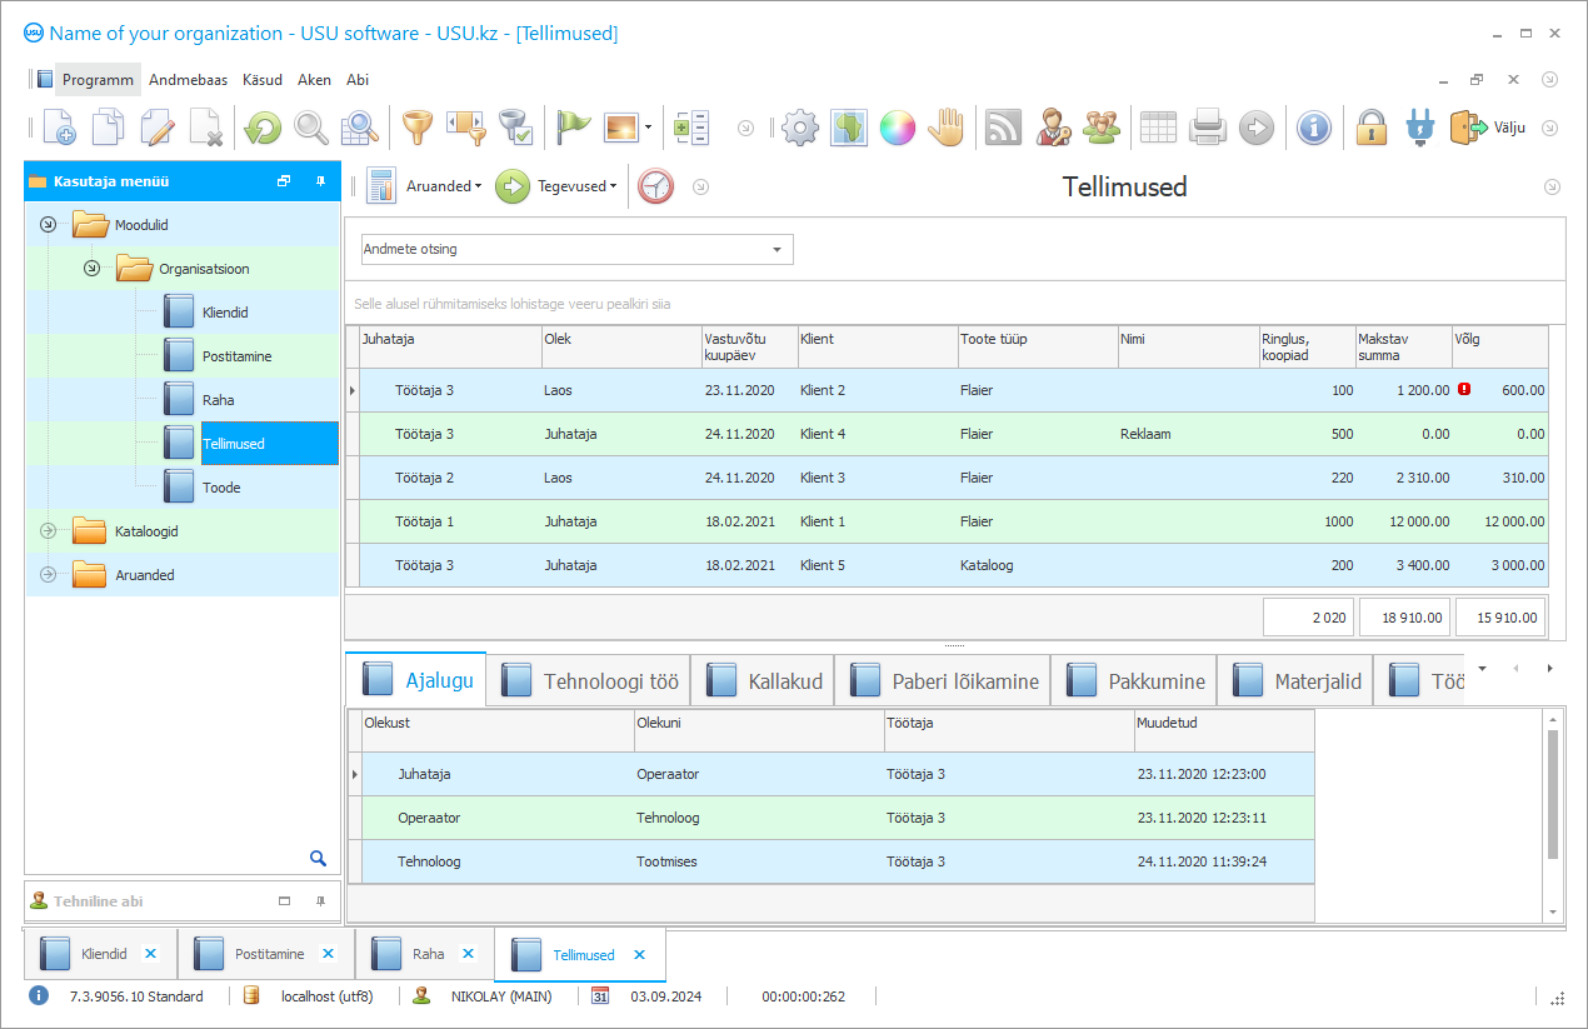
Task: Collapse the Moodulid tree node
Action: point(48,225)
